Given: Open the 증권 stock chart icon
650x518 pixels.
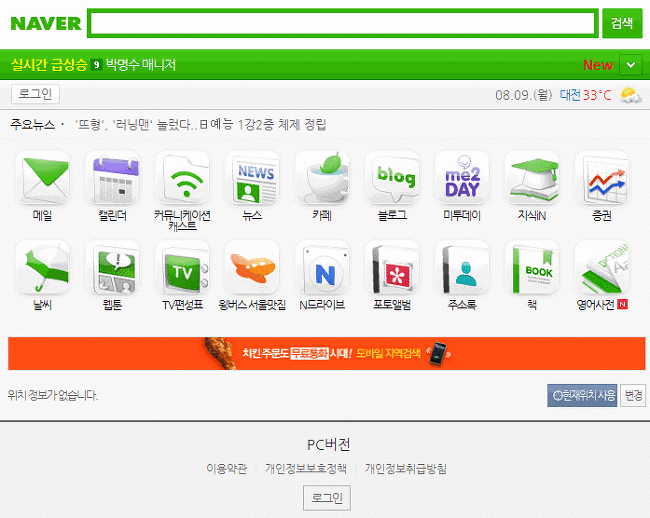Looking at the screenshot, I should coord(602,179).
